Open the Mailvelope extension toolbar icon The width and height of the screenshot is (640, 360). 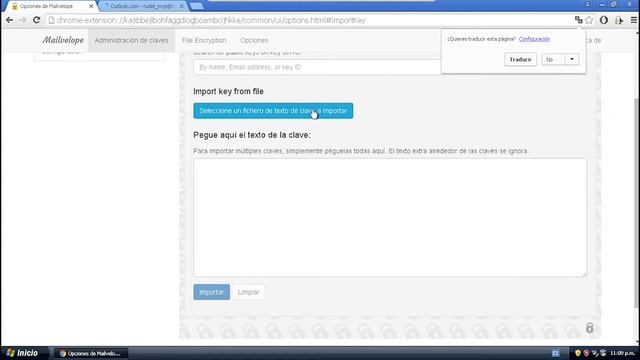pos(619,20)
